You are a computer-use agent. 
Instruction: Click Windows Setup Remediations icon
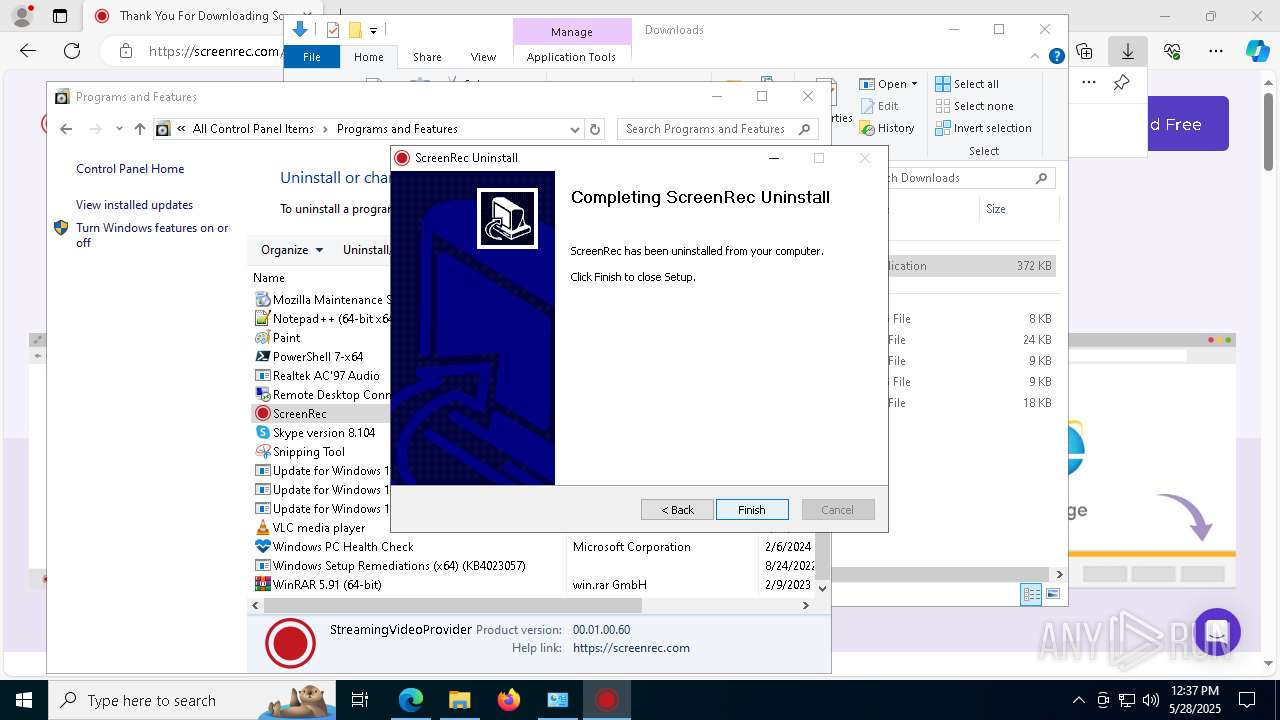click(263, 566)
